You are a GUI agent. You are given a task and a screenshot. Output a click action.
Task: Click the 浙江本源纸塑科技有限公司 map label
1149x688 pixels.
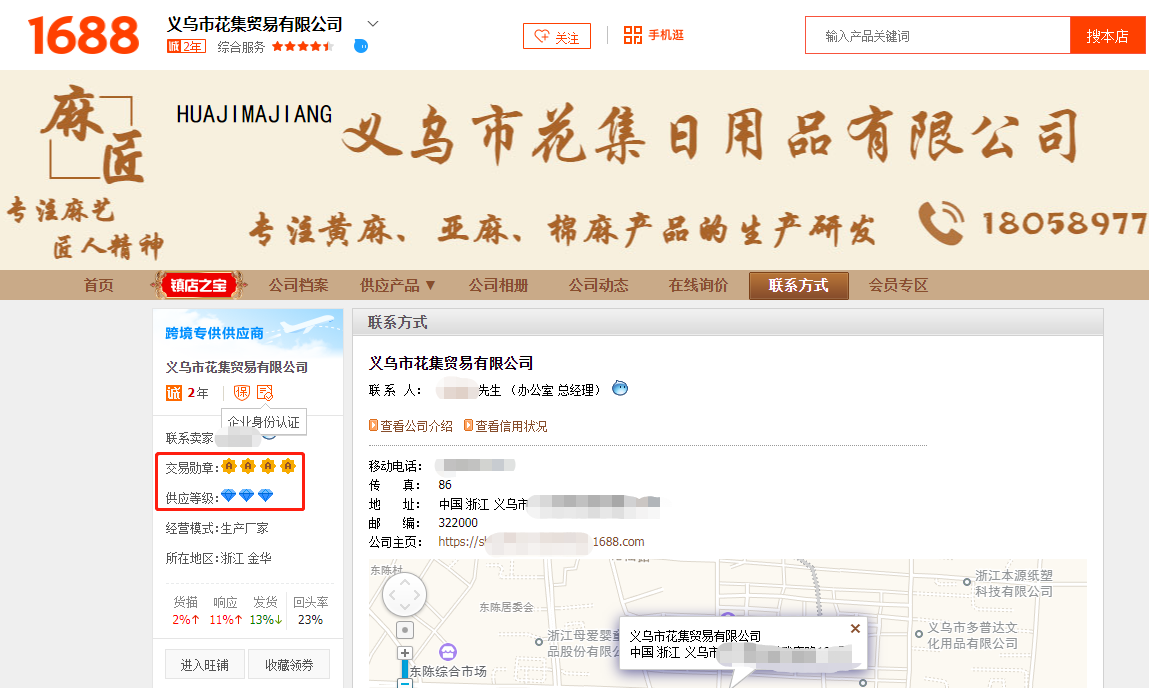(x=1013, y=583)
